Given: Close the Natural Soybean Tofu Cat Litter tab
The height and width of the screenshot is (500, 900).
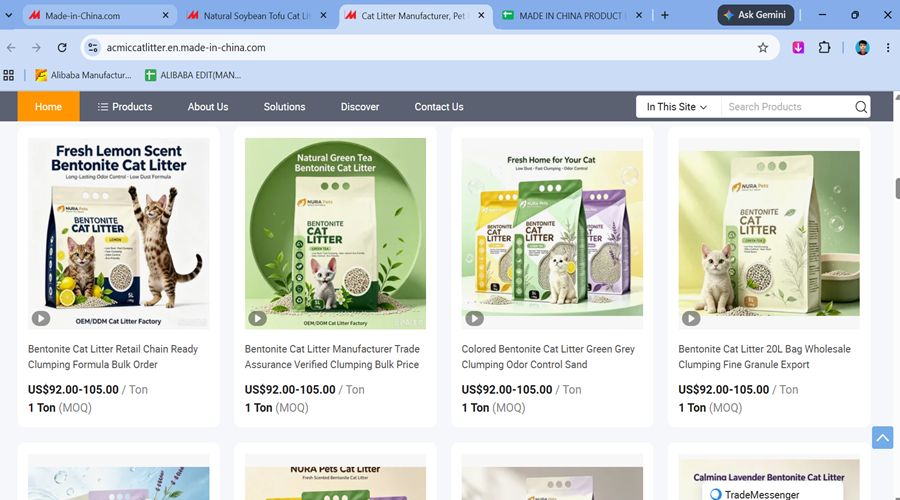Looking at the screenshot, I should click(x=323, y=15).
